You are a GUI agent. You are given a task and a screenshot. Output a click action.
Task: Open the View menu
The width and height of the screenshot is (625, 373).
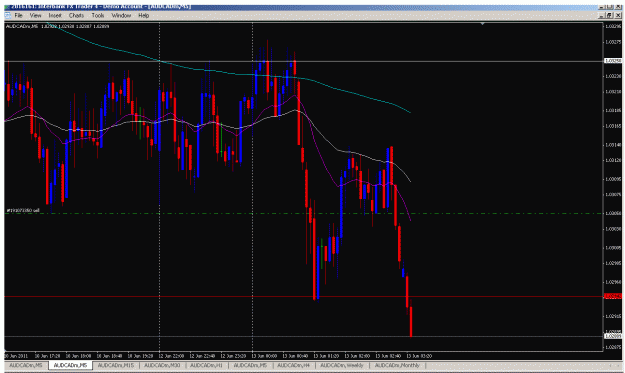(35, 16)
